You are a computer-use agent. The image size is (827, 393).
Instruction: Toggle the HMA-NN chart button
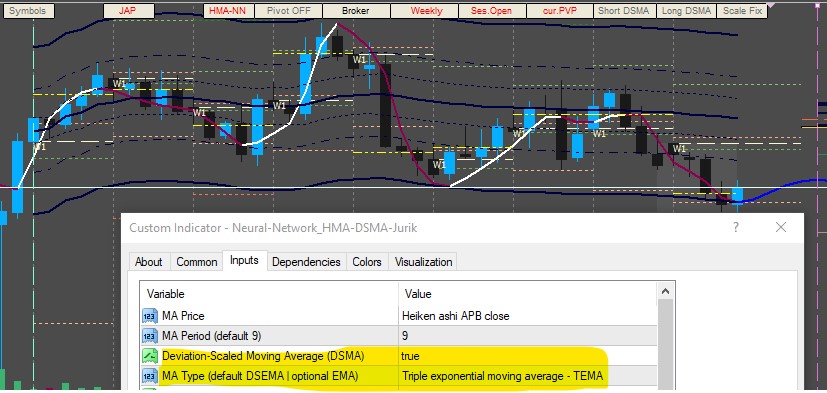click(x=228, y=11)
